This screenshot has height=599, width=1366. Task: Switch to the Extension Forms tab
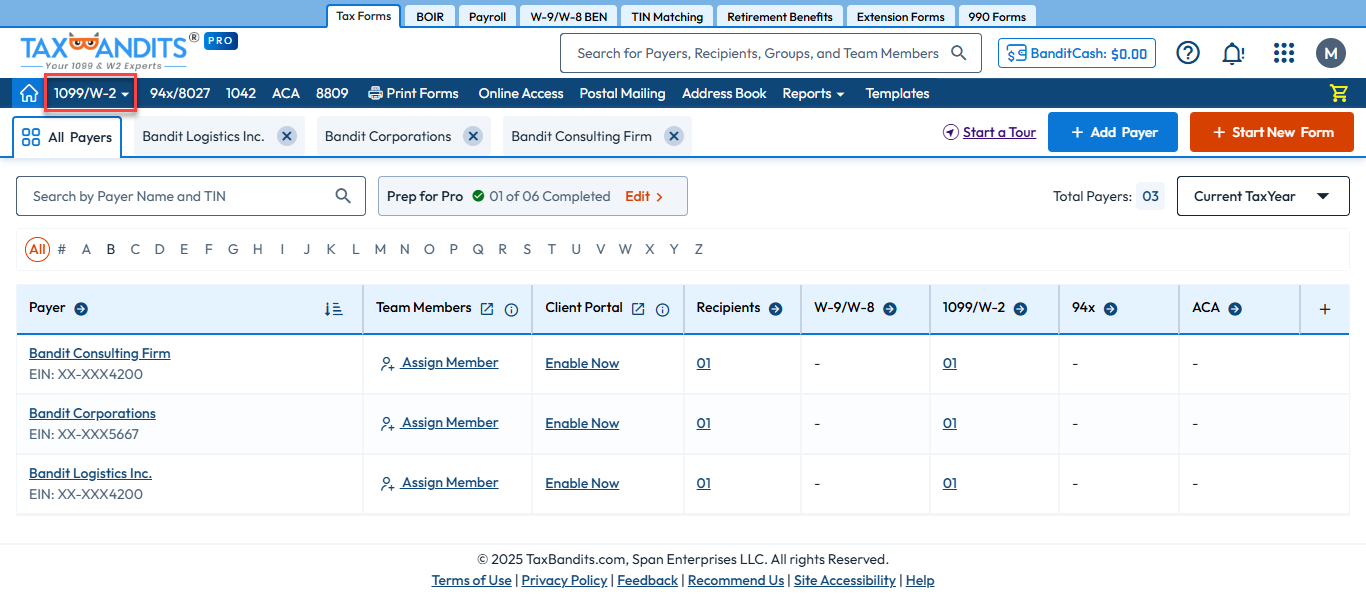click(x=901, y=16)
